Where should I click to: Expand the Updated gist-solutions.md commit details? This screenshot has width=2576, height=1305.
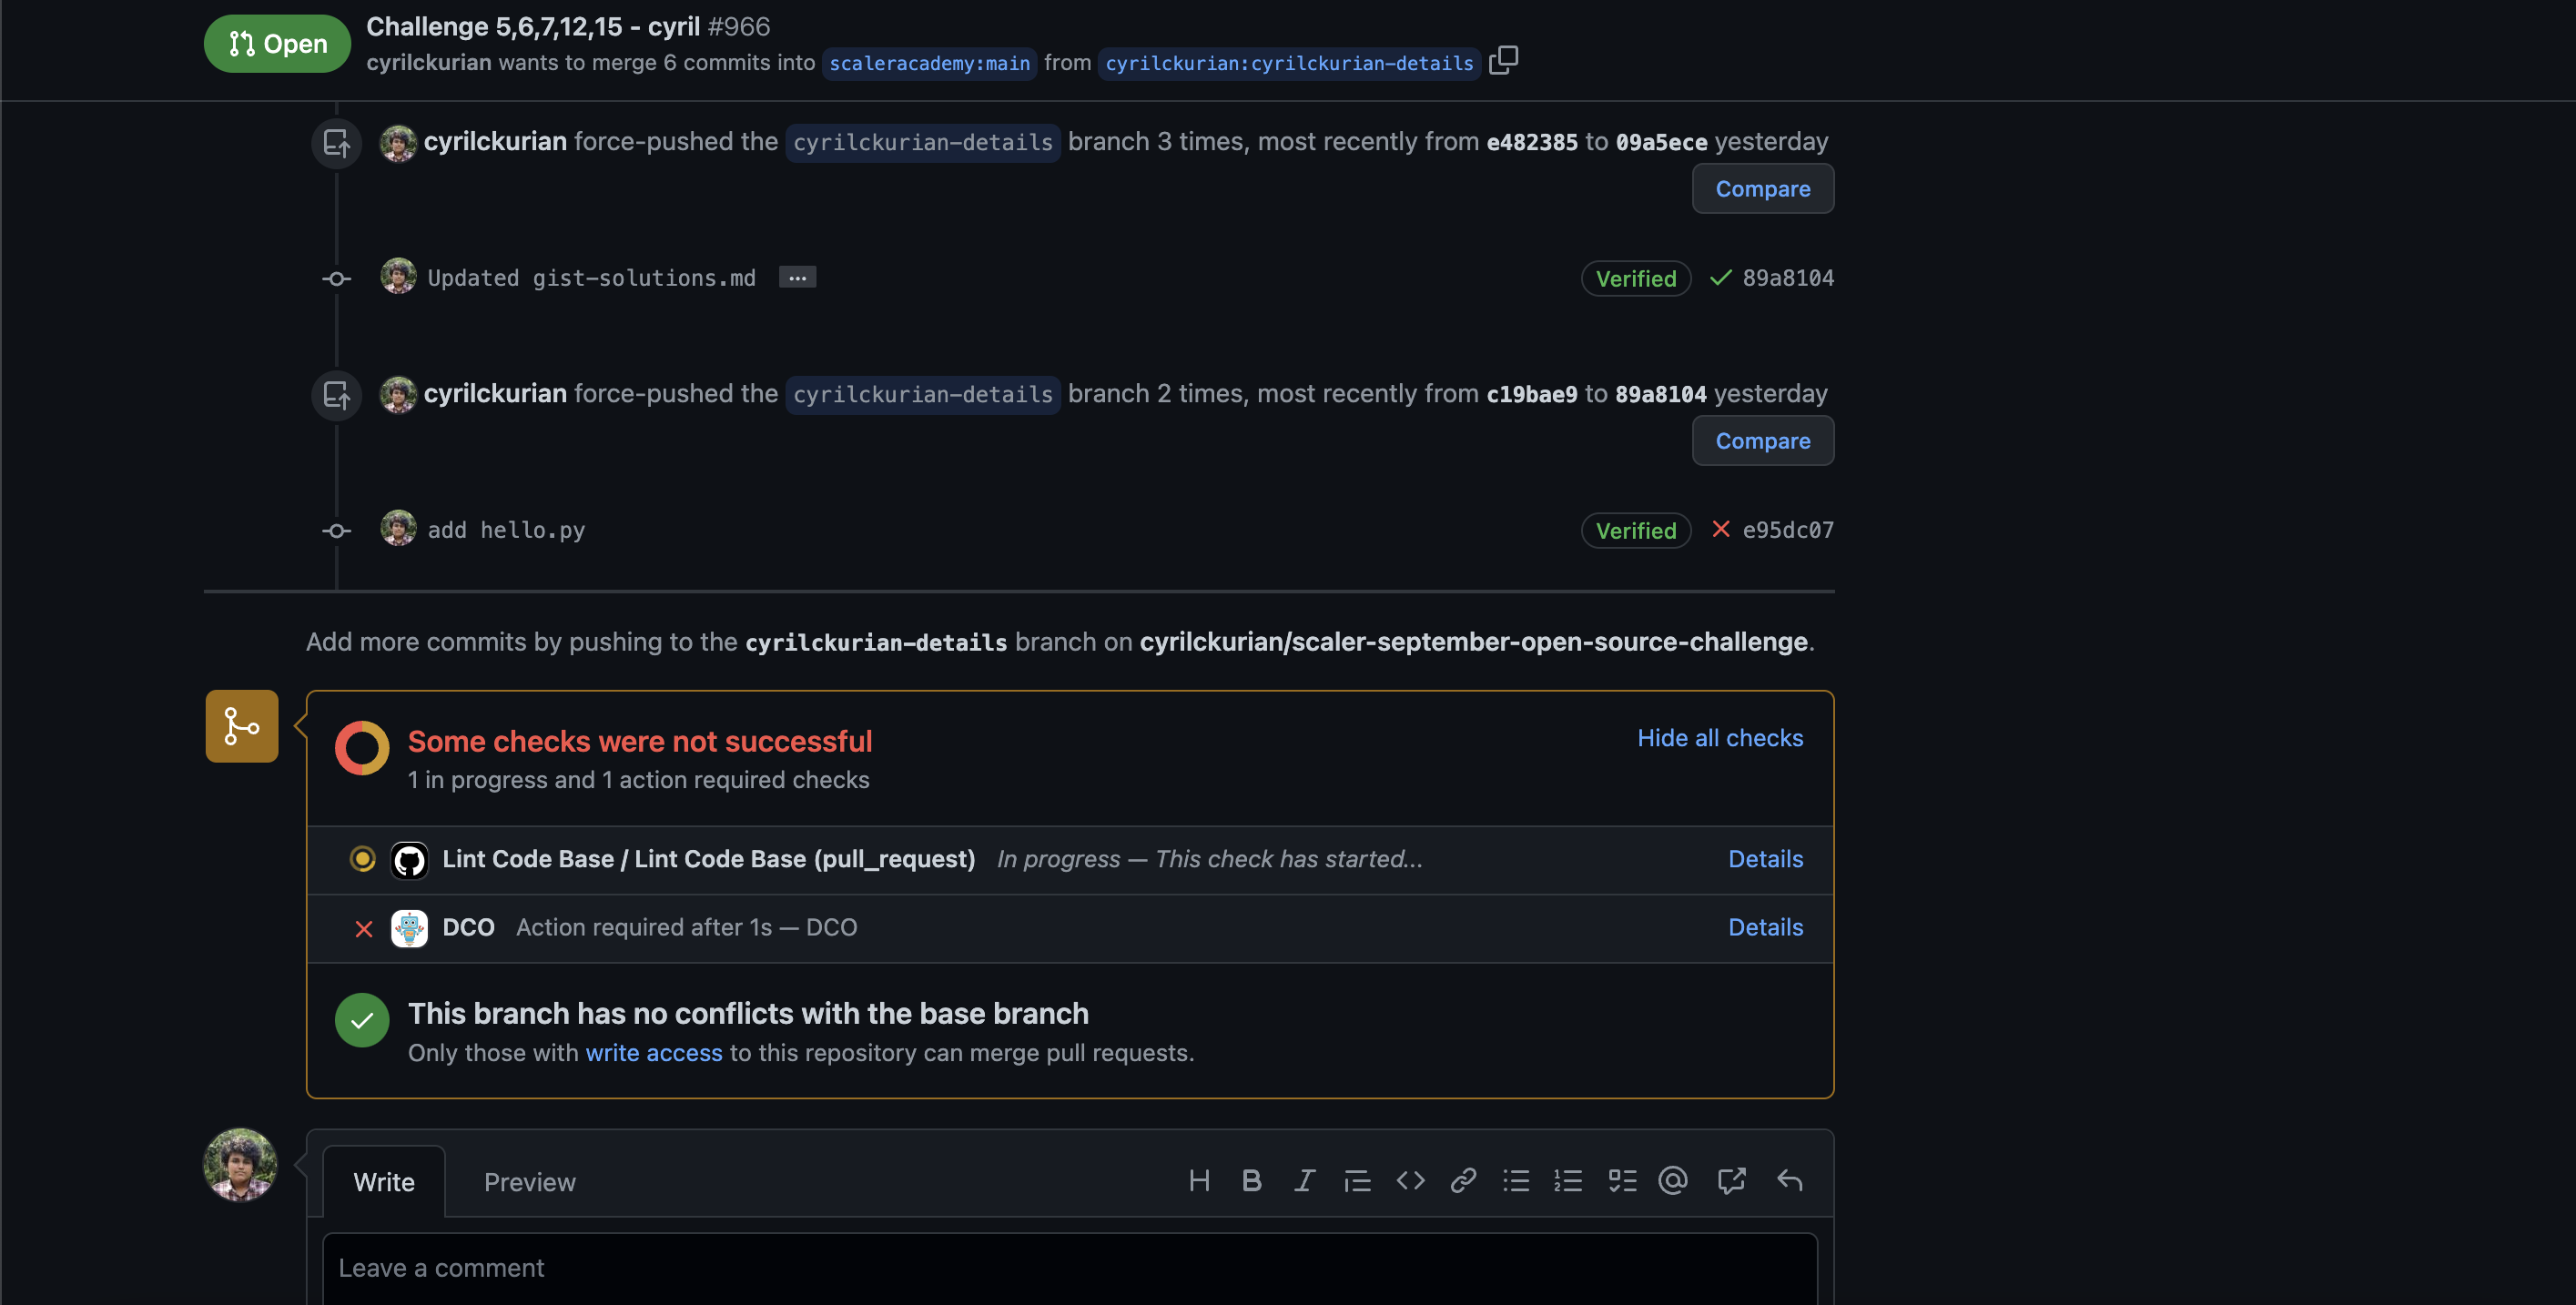tap(797, 277)
